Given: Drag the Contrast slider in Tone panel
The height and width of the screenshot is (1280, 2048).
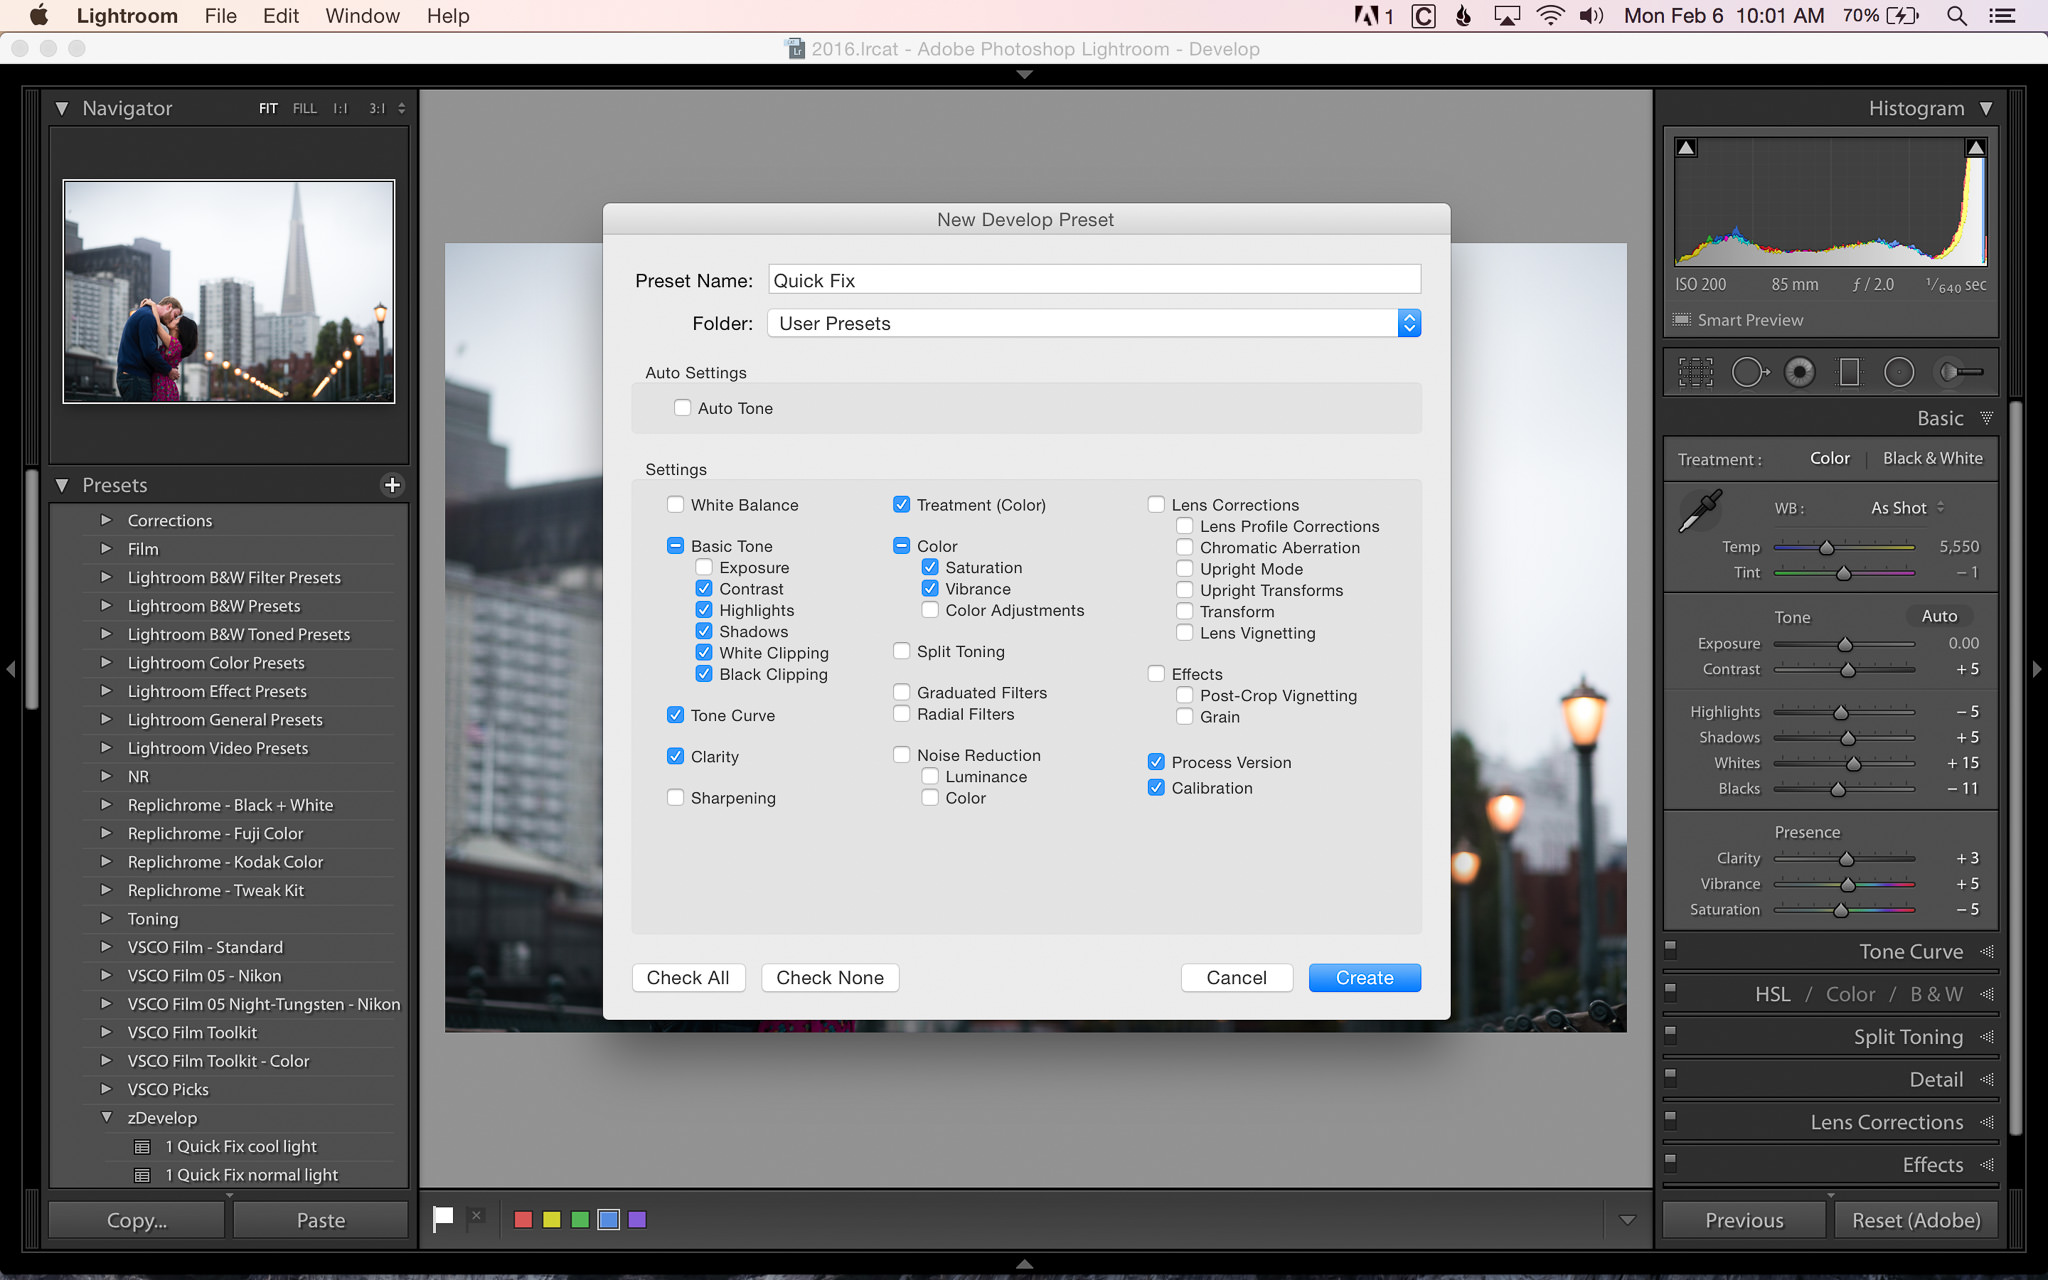Looking at the screenshot, I should point(1847,668).
